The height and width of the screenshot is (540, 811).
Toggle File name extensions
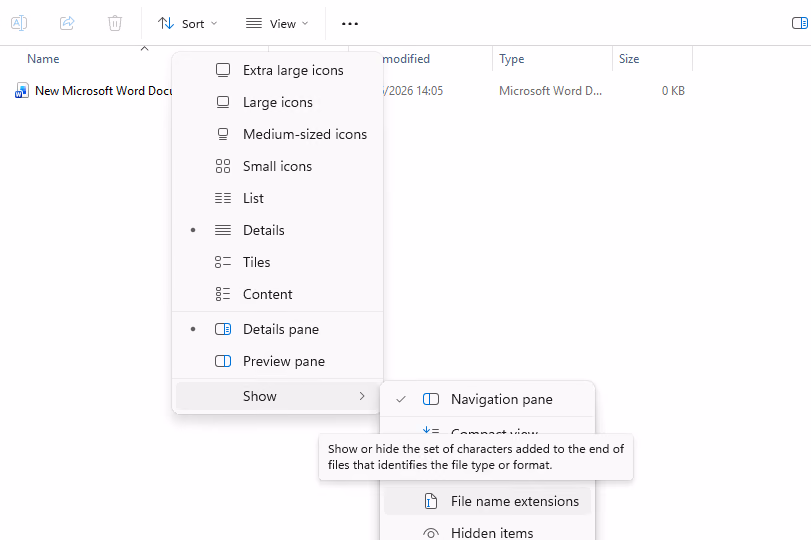tap(487, 501)
